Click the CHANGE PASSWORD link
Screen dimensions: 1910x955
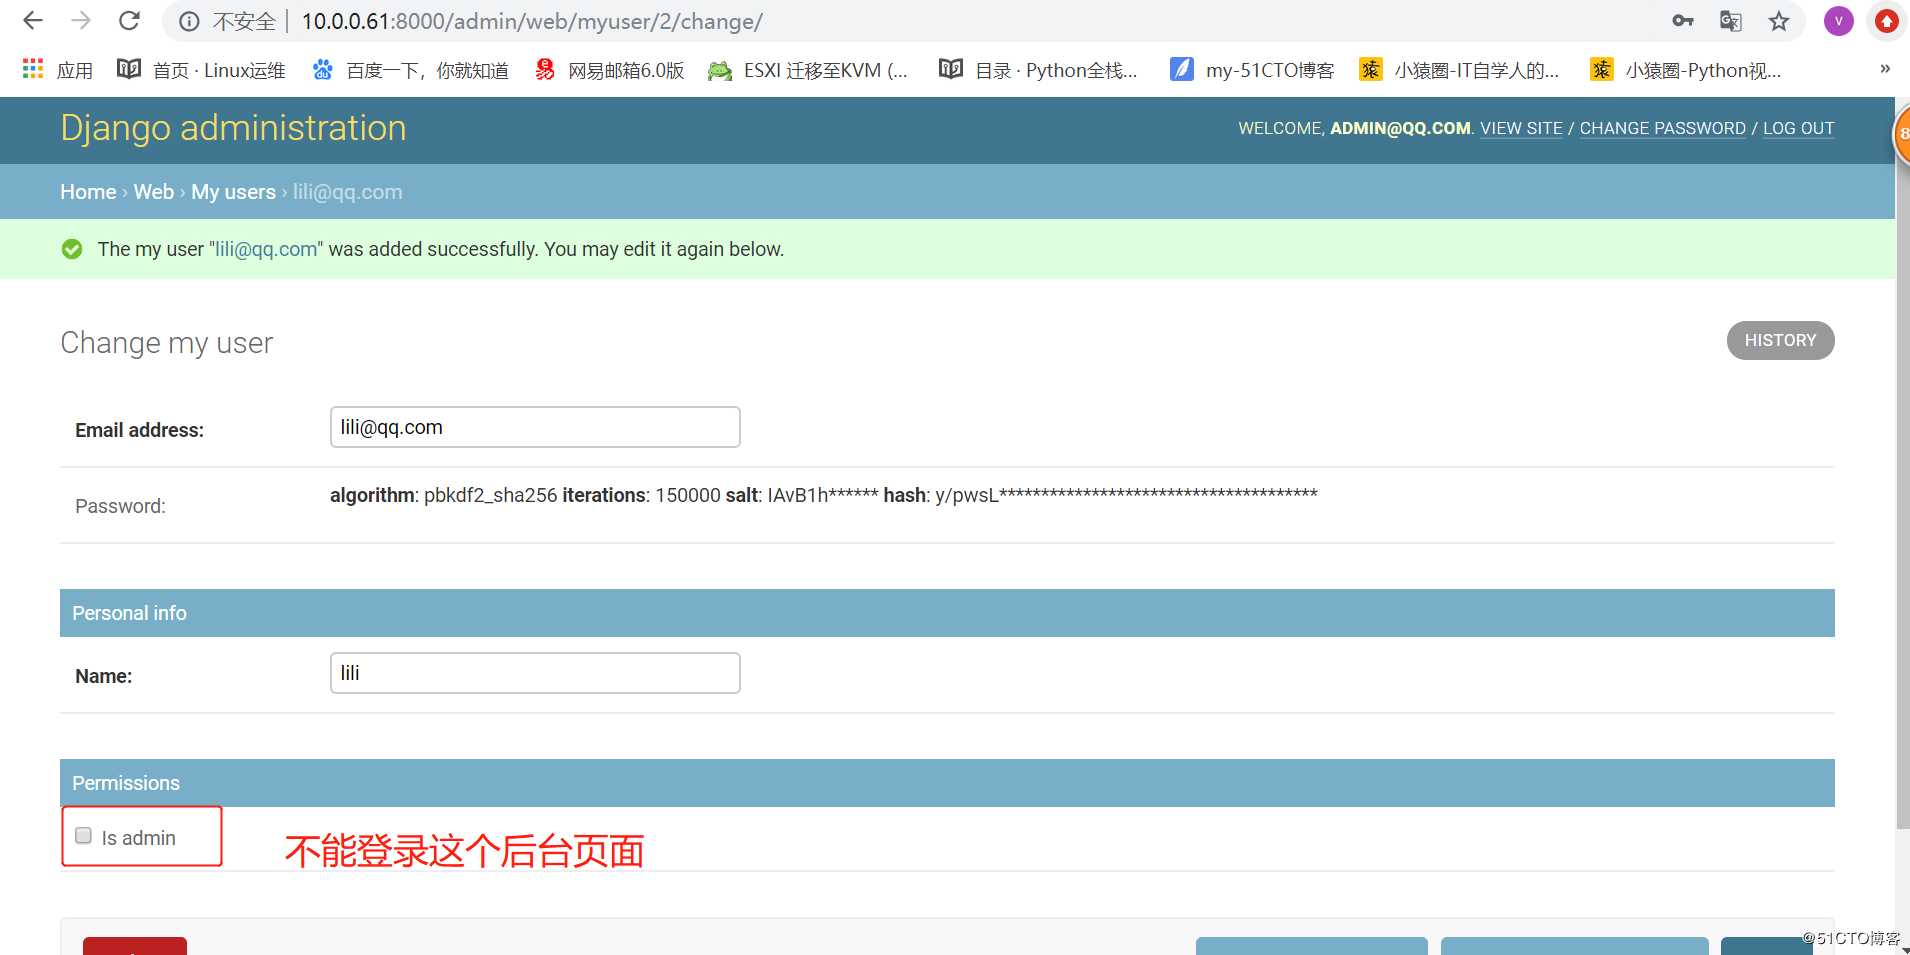pyautogui.click(x=1662, y=128)
